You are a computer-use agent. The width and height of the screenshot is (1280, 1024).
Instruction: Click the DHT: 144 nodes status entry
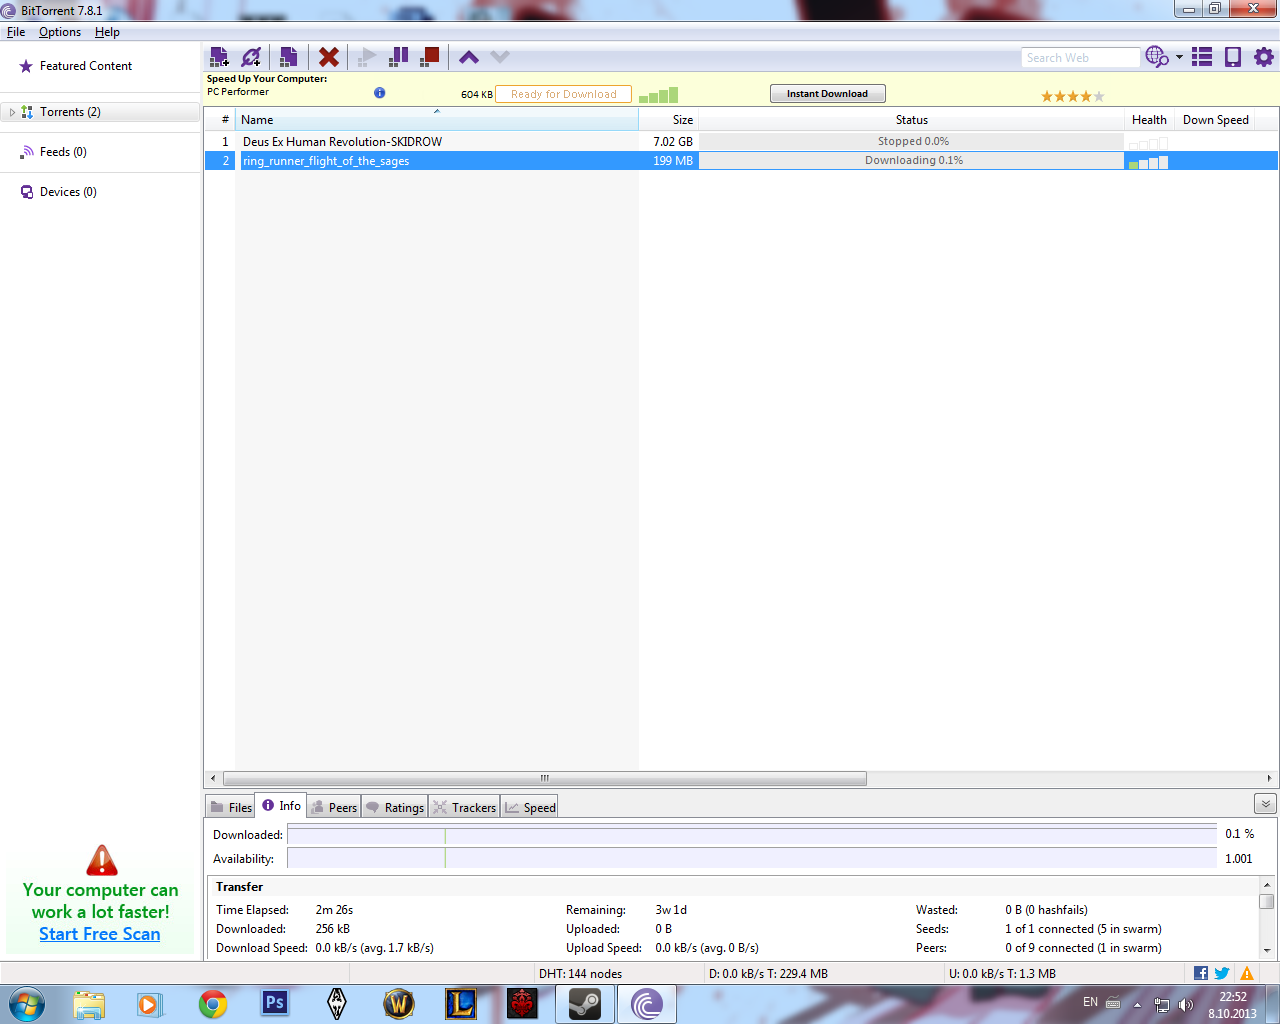click(580, 974)
